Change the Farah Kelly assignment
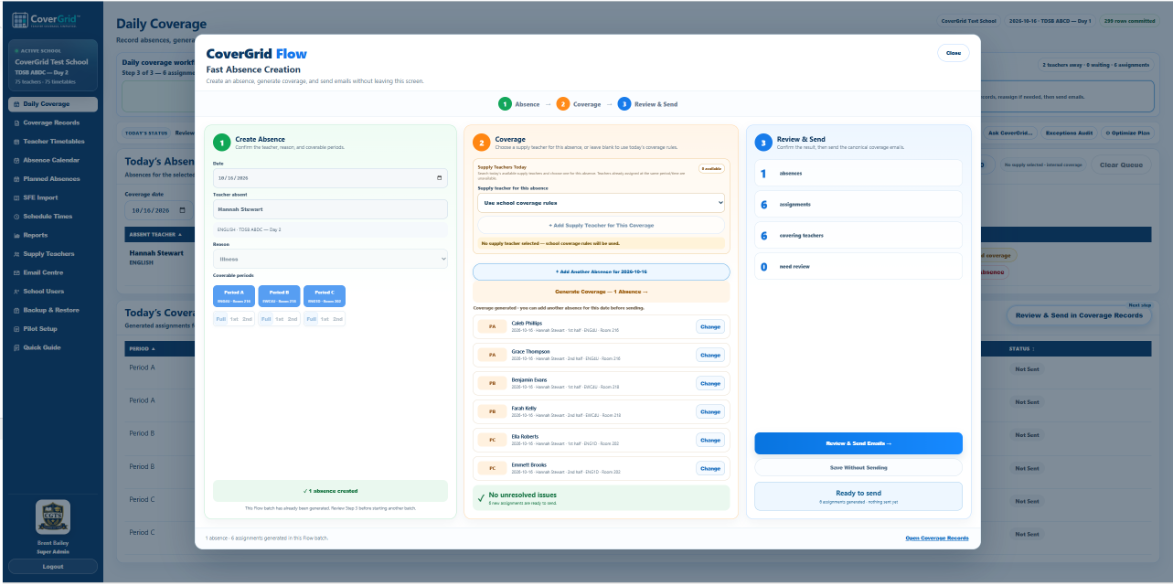This screenshot has width=1173, height=584. pos(710,411)
